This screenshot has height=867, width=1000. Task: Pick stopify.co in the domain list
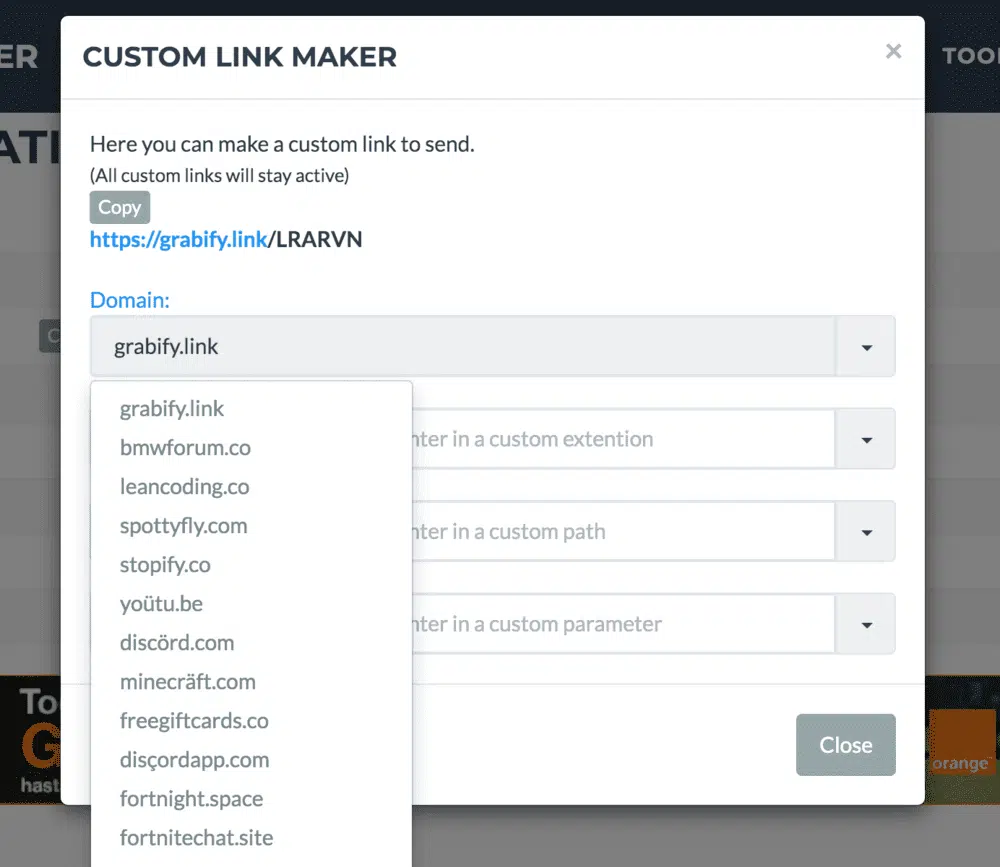[x=165, y=564]
